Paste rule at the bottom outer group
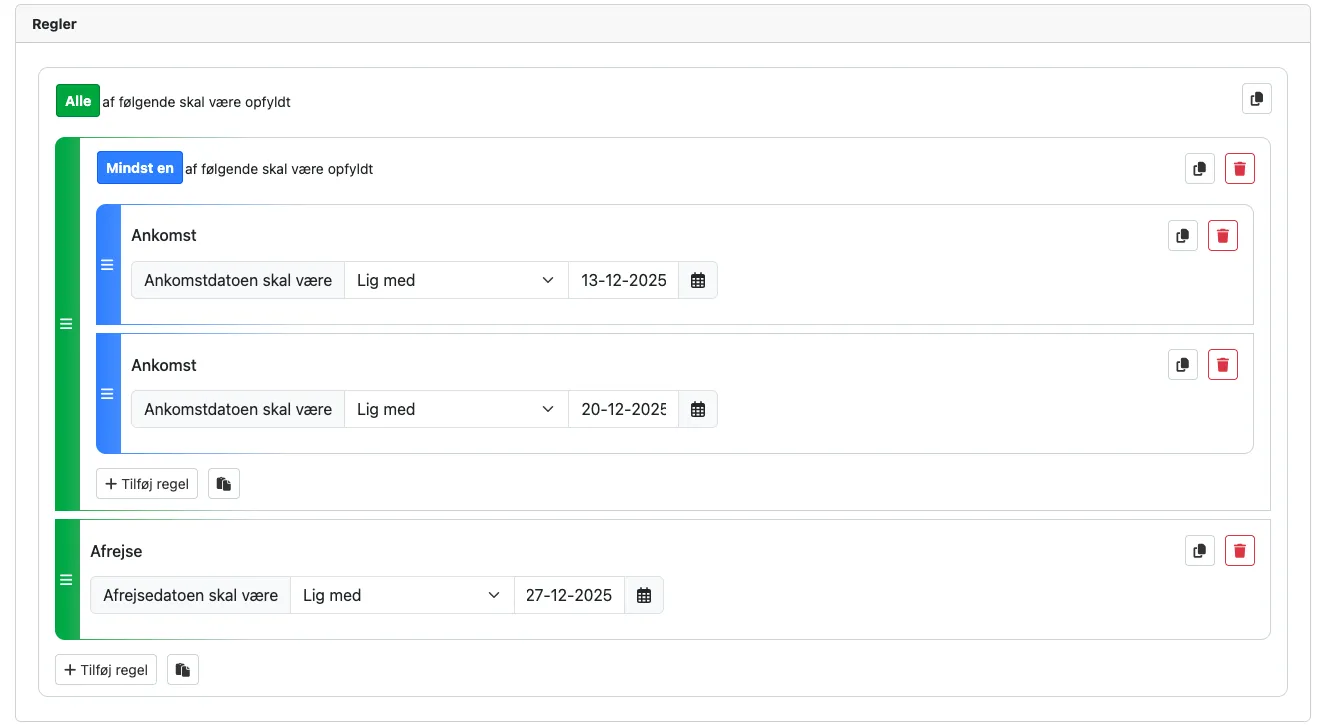The image size is (1322, 725). tap(182, 670)
